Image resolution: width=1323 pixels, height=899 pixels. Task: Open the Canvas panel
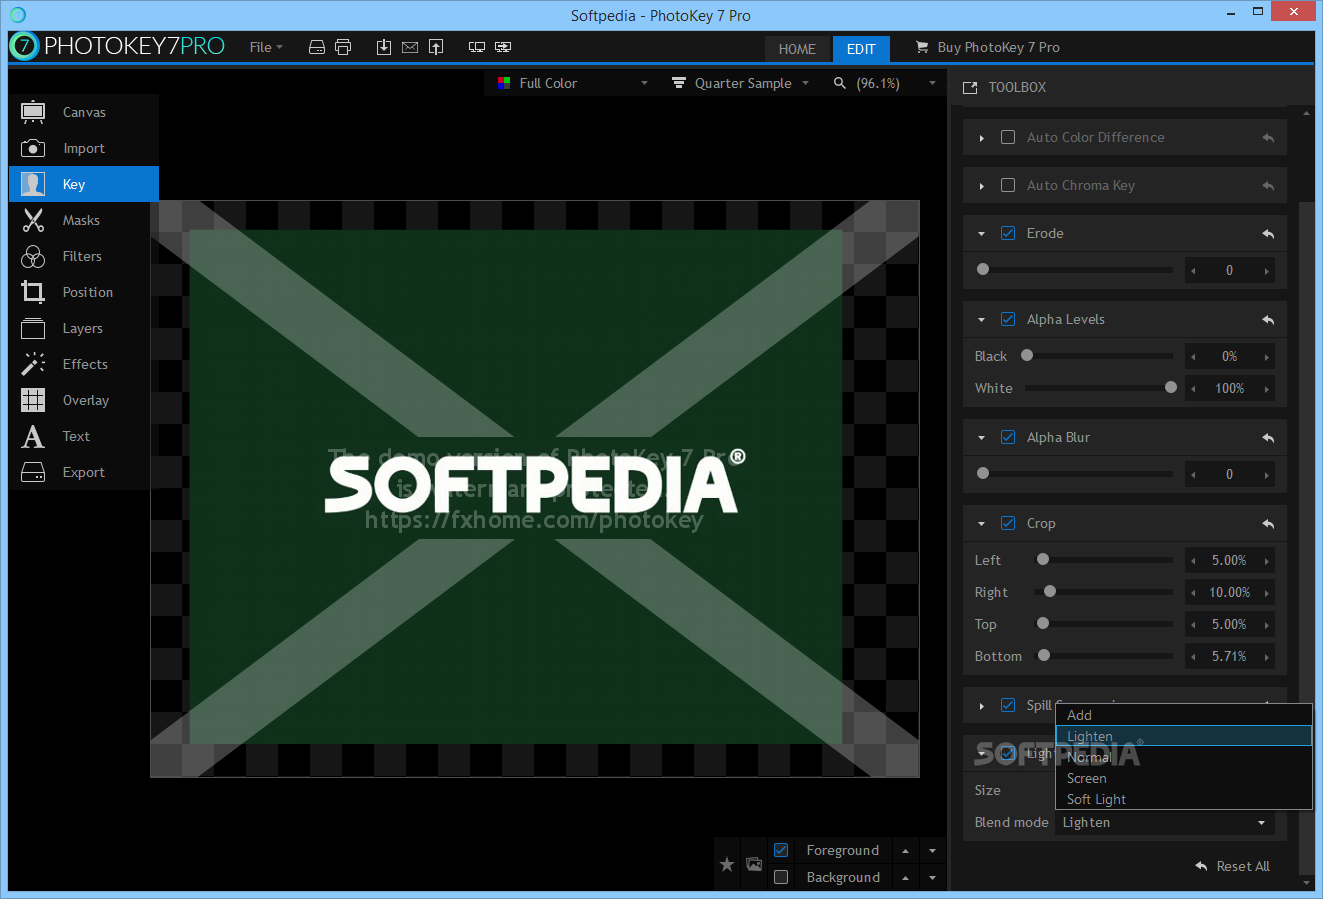pyautogui.click(x=84, y=112)
